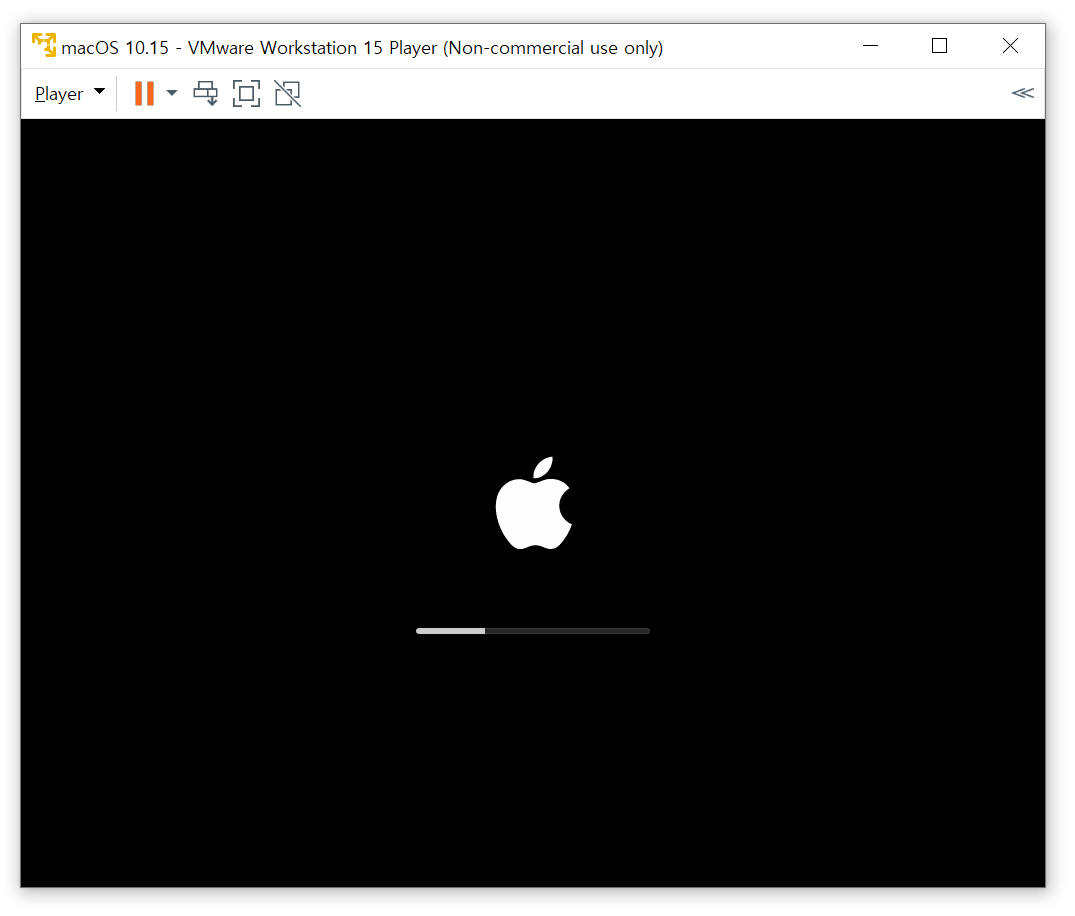Expand the Player menu dropdown arrow
Image resolution: width=1075 pixels, height=916 pixels.
99,92
